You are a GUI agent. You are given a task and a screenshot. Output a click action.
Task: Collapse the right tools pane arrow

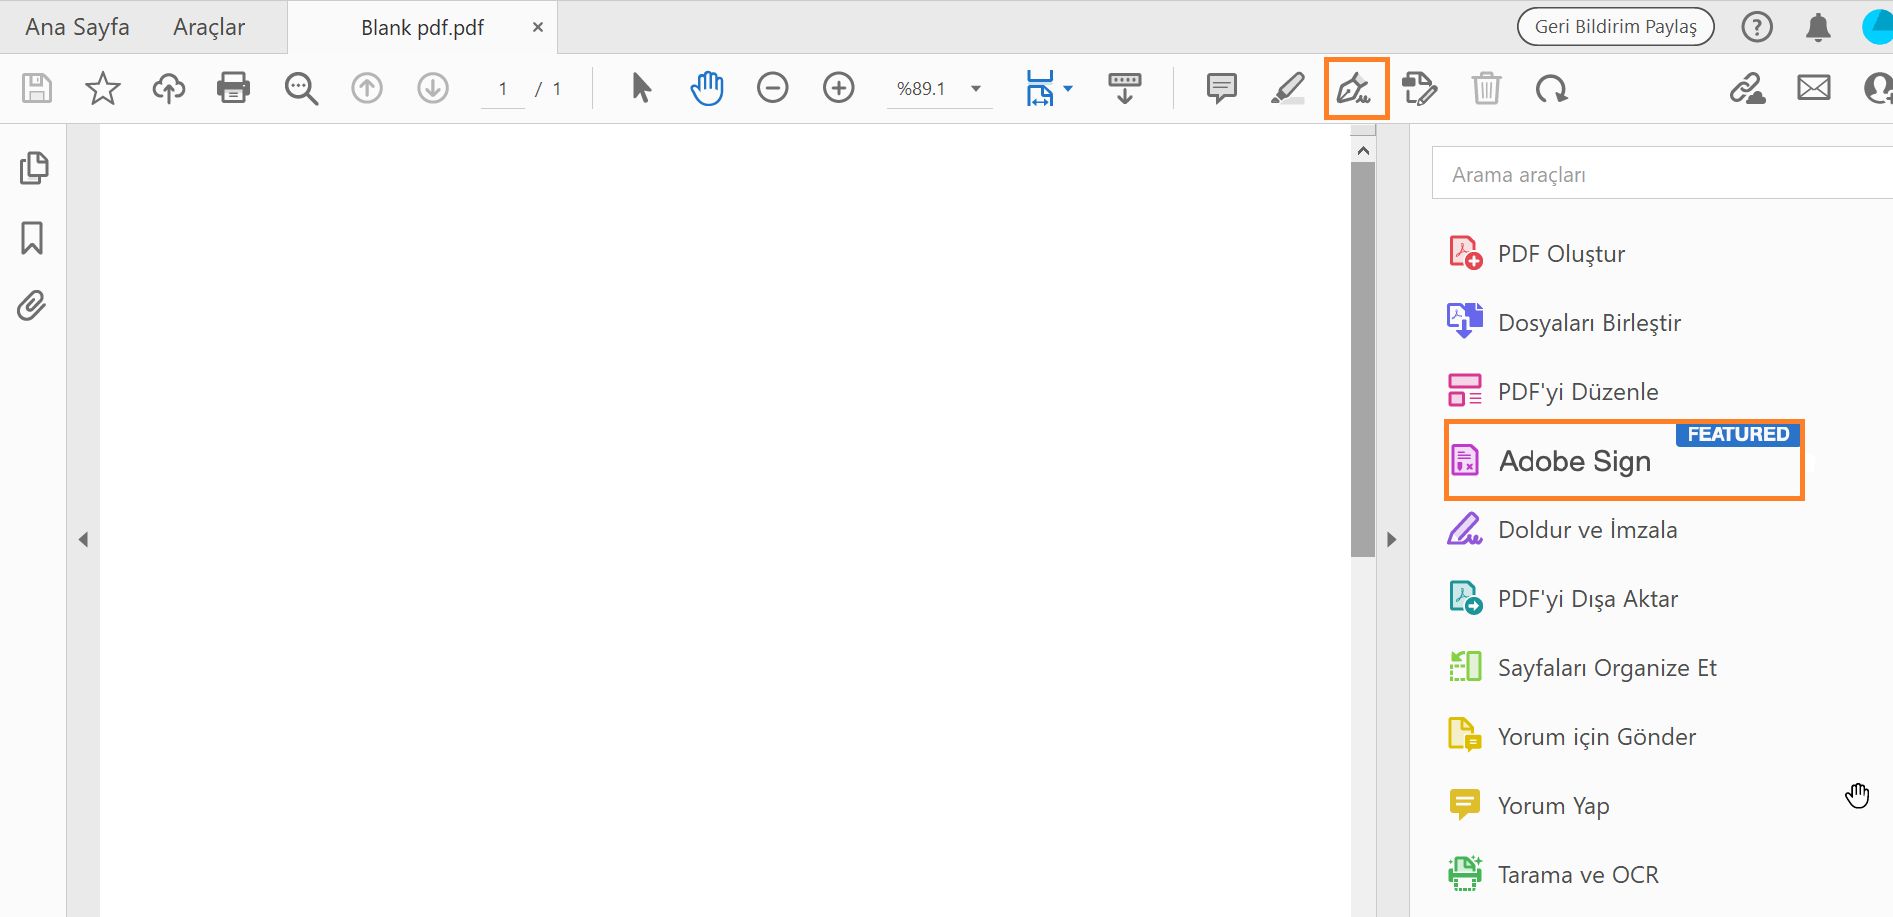click(1392, 540)
